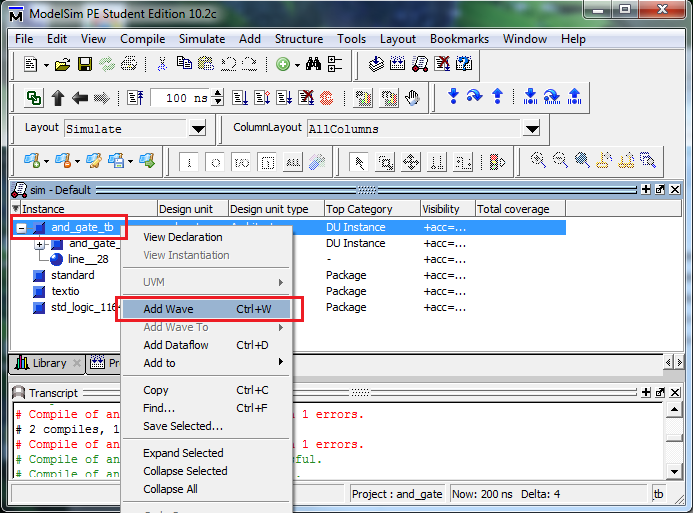Expand the and_gate child tree node
This screenshot has height=513, width=693.
point(39,244)
